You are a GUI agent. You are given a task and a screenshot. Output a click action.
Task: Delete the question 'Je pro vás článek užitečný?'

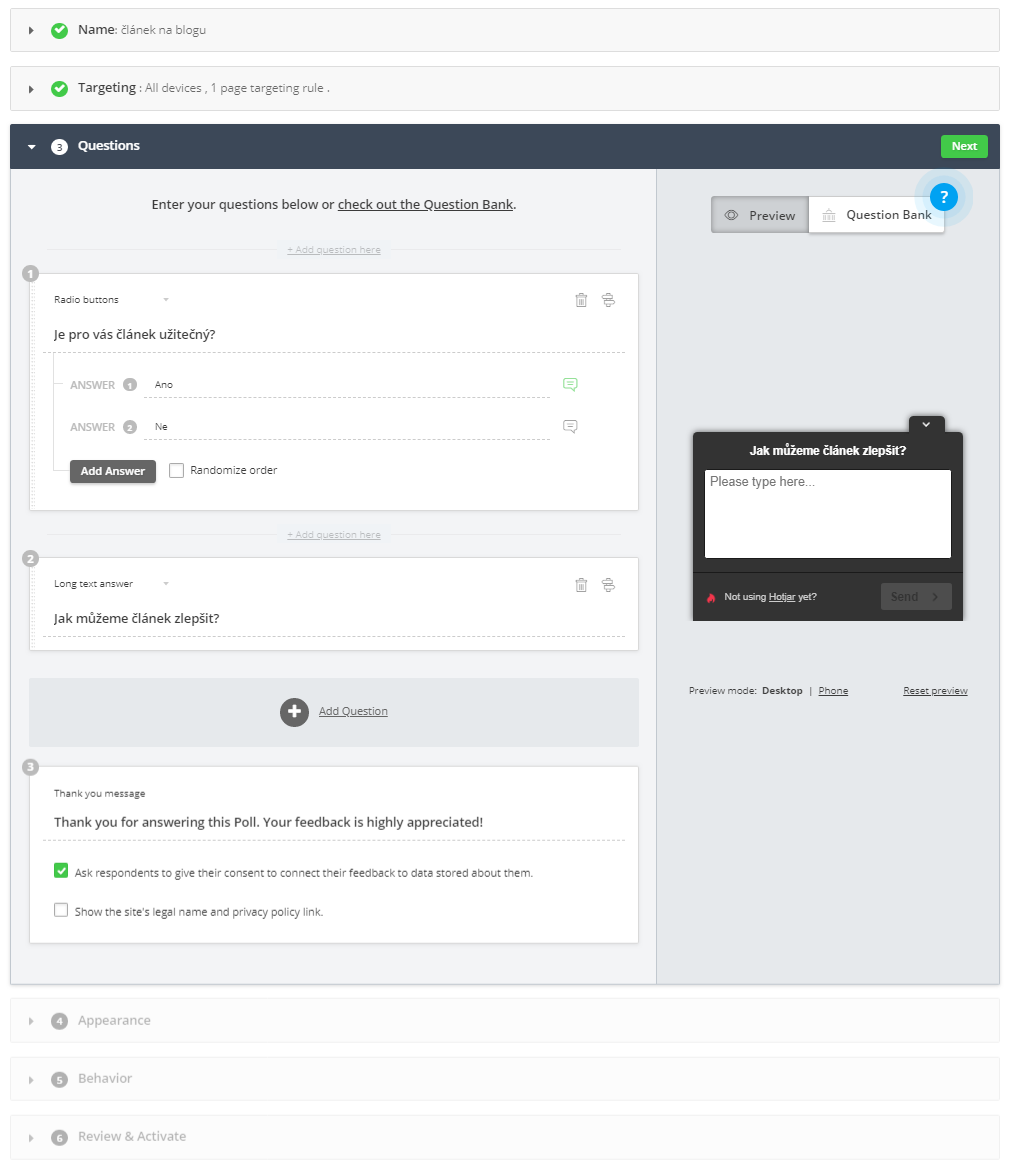click(x=581, y=300)
